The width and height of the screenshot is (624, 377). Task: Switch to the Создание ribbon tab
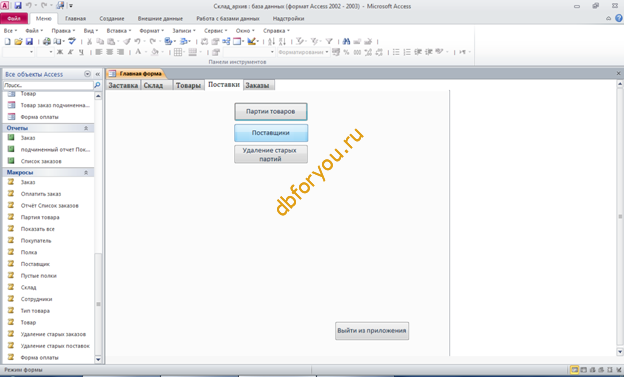[111, 18]
